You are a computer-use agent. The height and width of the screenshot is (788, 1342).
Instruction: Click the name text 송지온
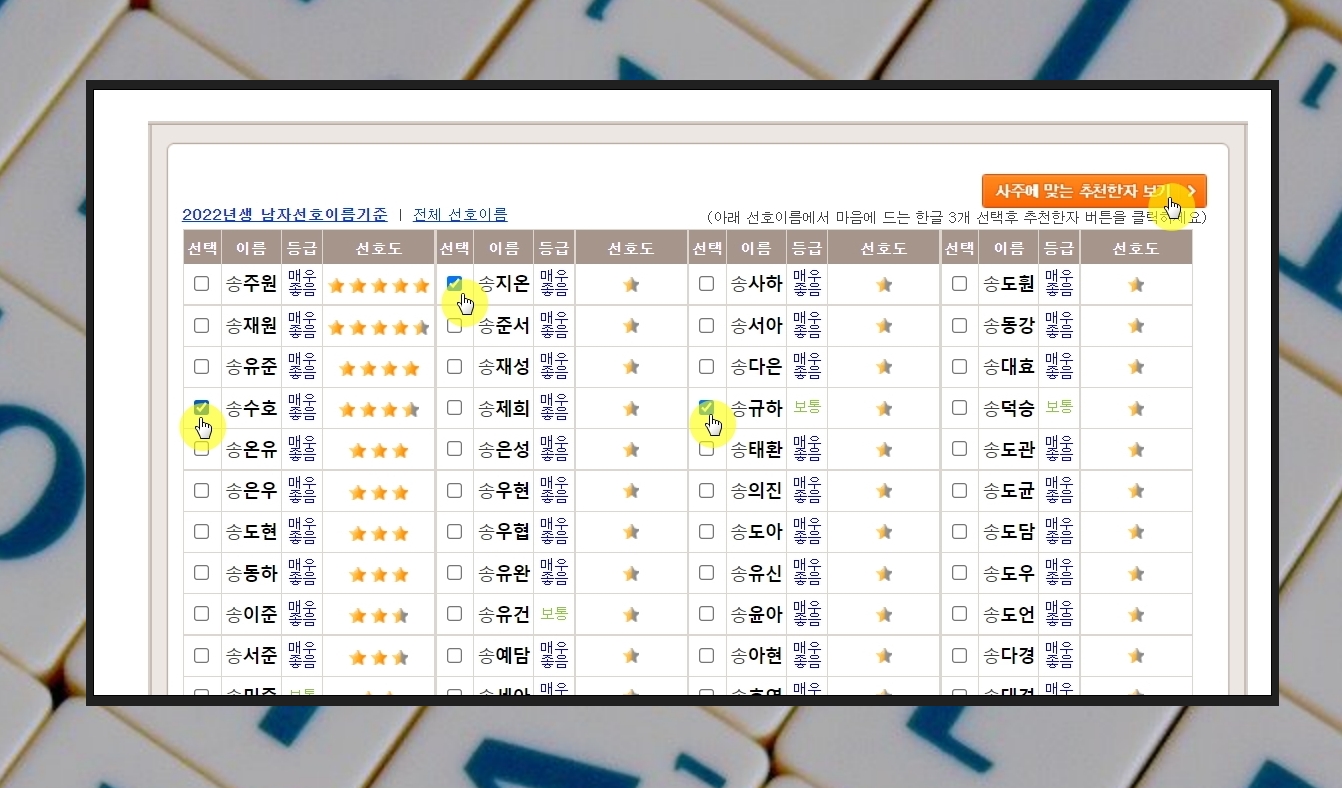pos(504,284)
